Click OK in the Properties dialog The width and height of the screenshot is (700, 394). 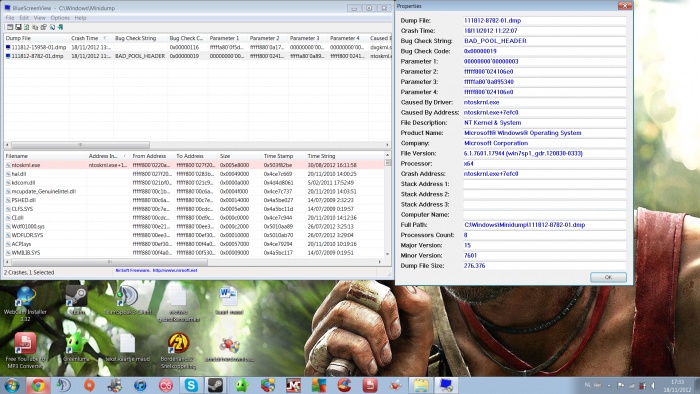[x=608, y=277]
